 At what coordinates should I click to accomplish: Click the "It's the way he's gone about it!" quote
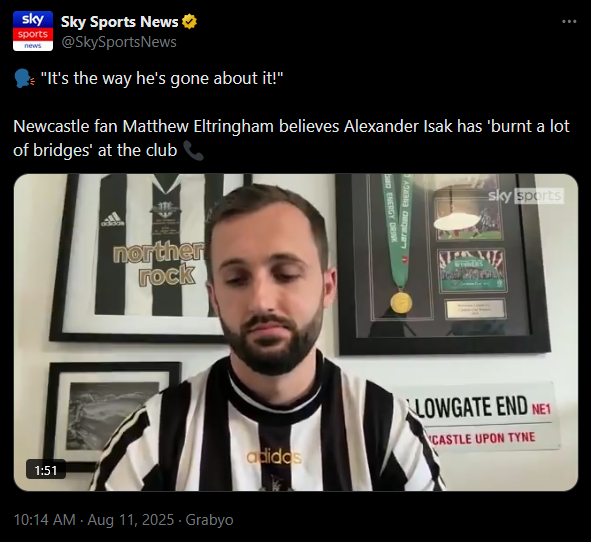coord(162,78)
